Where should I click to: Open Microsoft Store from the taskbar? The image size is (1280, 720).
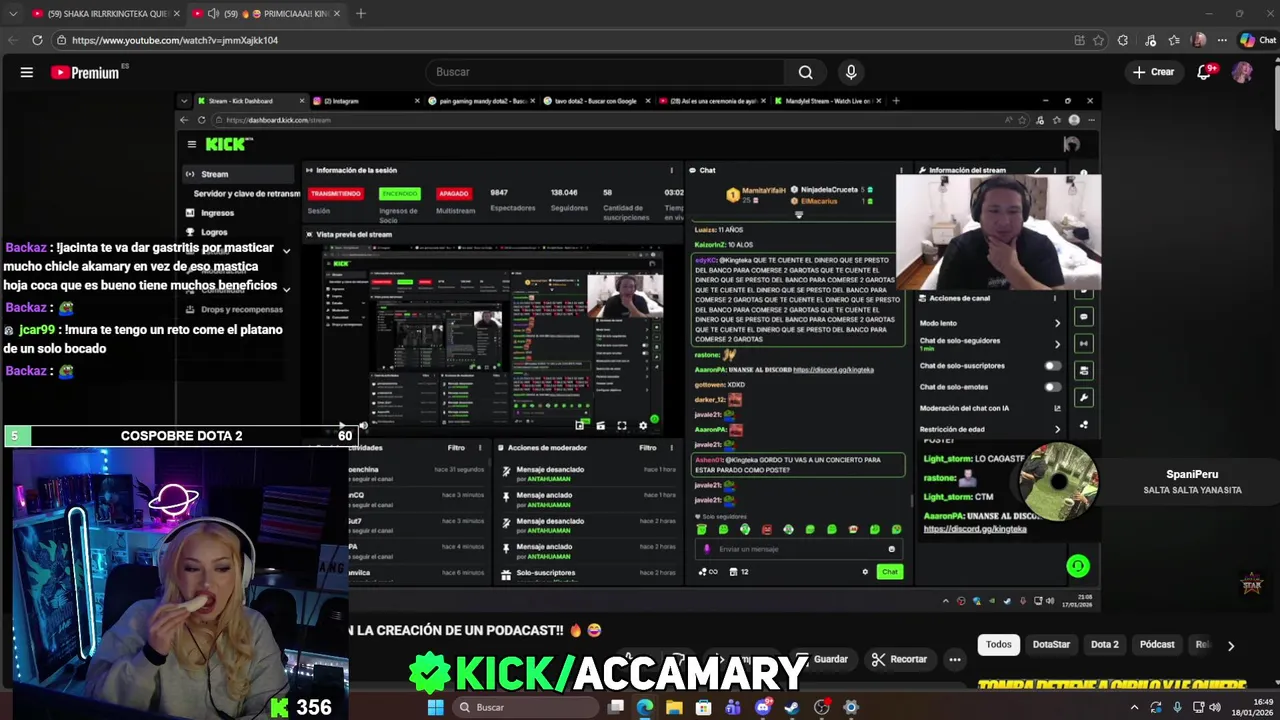point(703,707)
